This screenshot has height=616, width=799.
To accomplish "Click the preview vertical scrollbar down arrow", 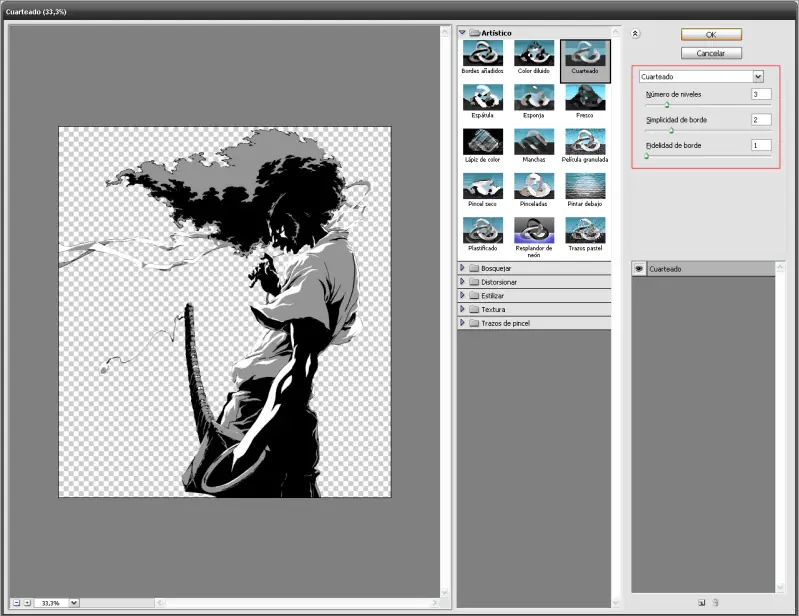I will pos(445,593).
